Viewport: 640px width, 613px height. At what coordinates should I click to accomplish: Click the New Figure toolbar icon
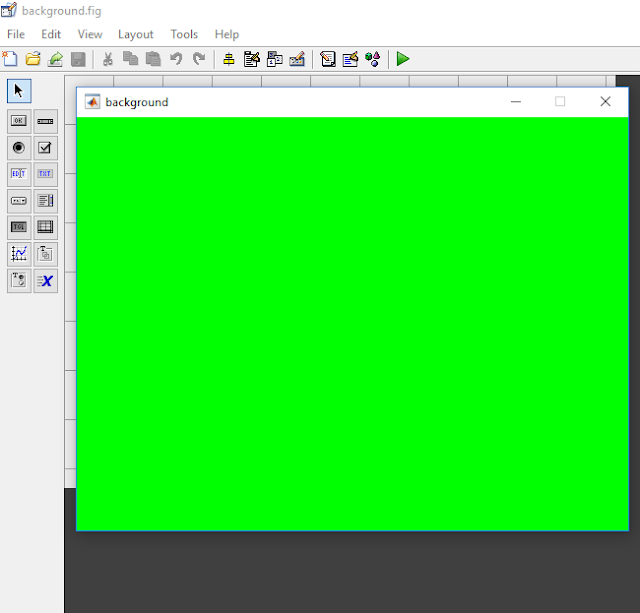coord(10,59)
